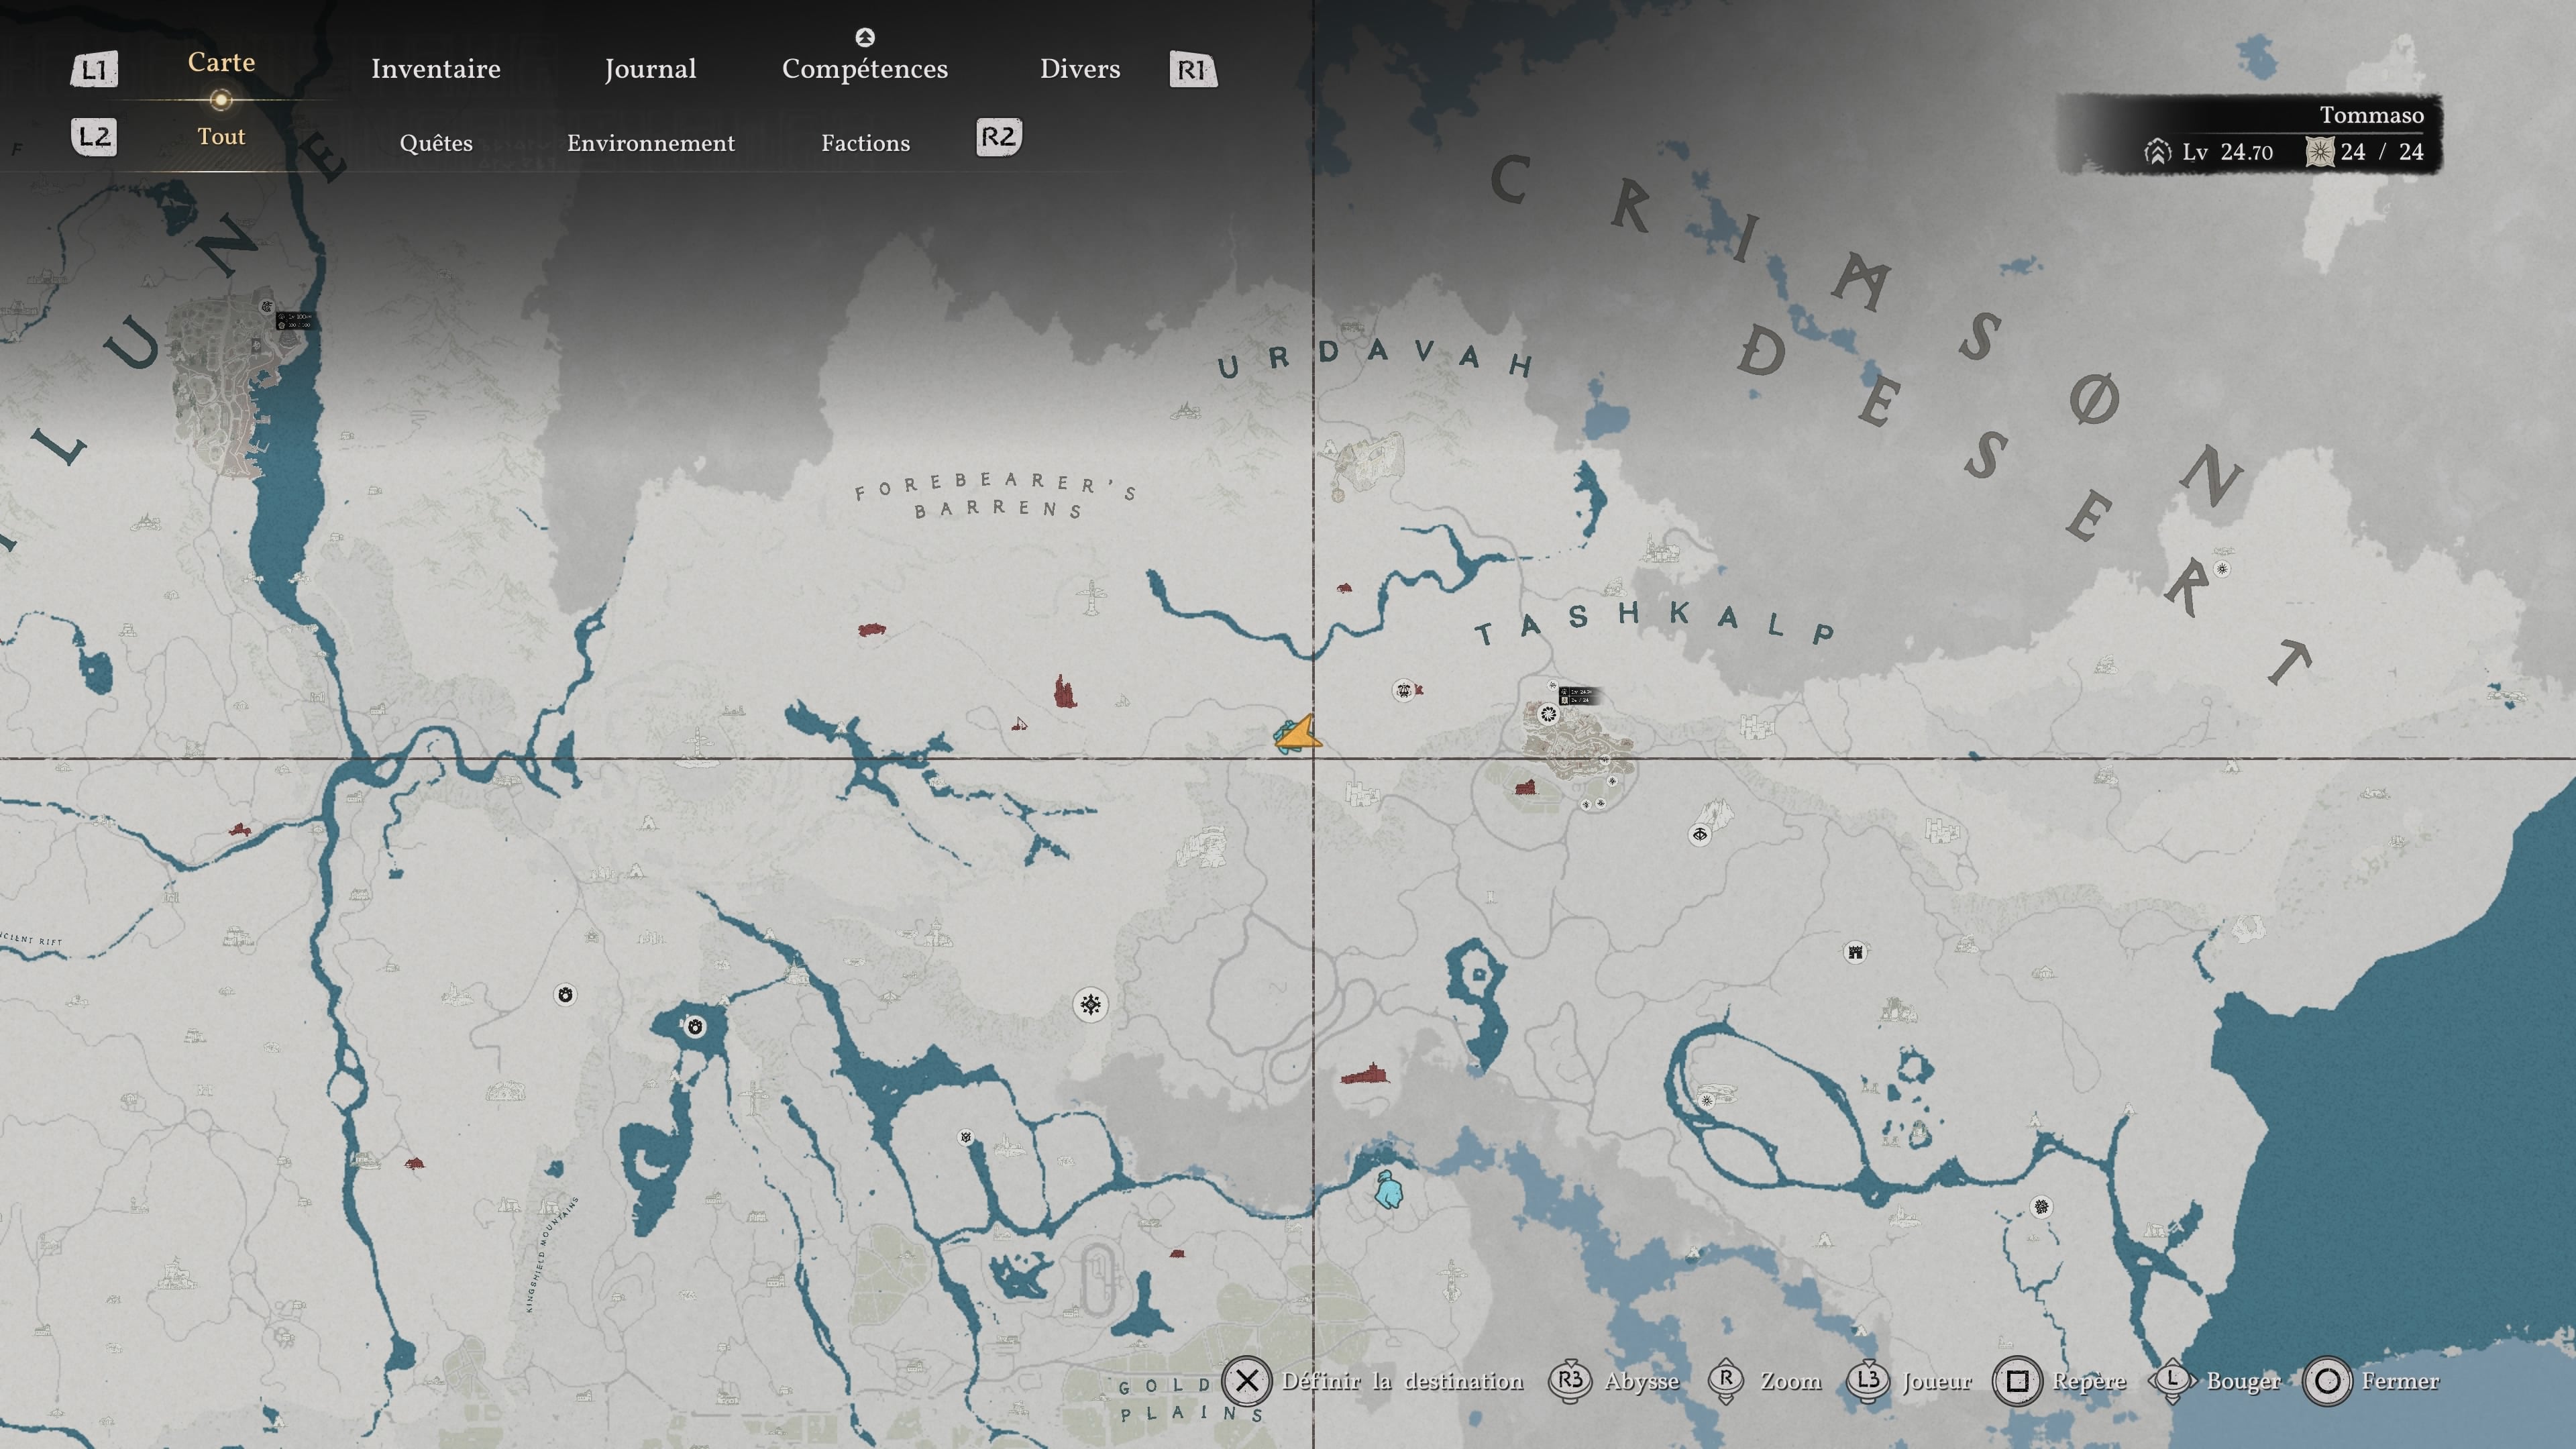Click the KINGSHIELD MOUNTAINS label
This screenshot has width=2576, height=1449.
(x=552, y=1254)
